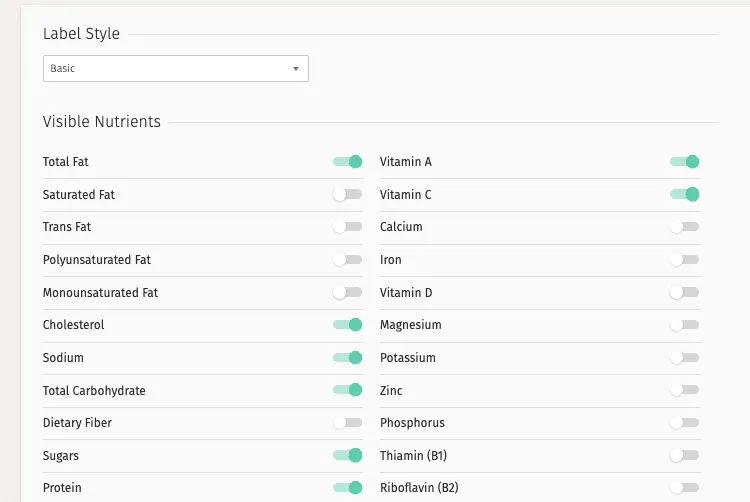Click the Label Style heading
Screen dimensions: 750x502
click(81, 33)
